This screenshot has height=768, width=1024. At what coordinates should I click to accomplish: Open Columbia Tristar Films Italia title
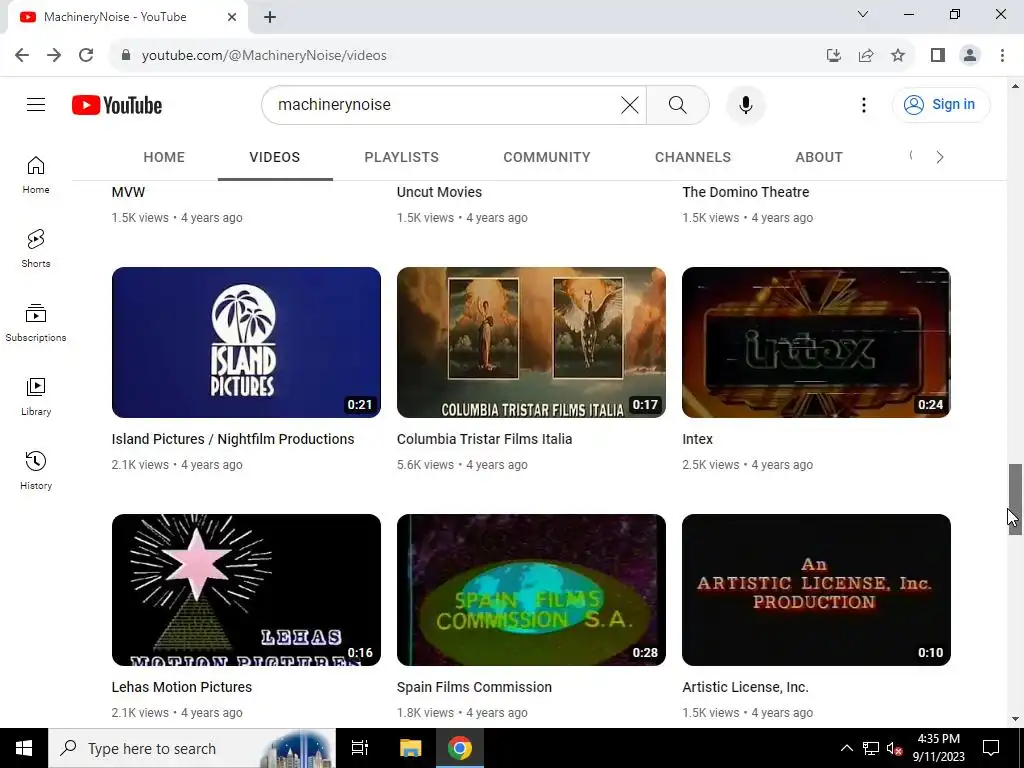click(x=484, y=439)
